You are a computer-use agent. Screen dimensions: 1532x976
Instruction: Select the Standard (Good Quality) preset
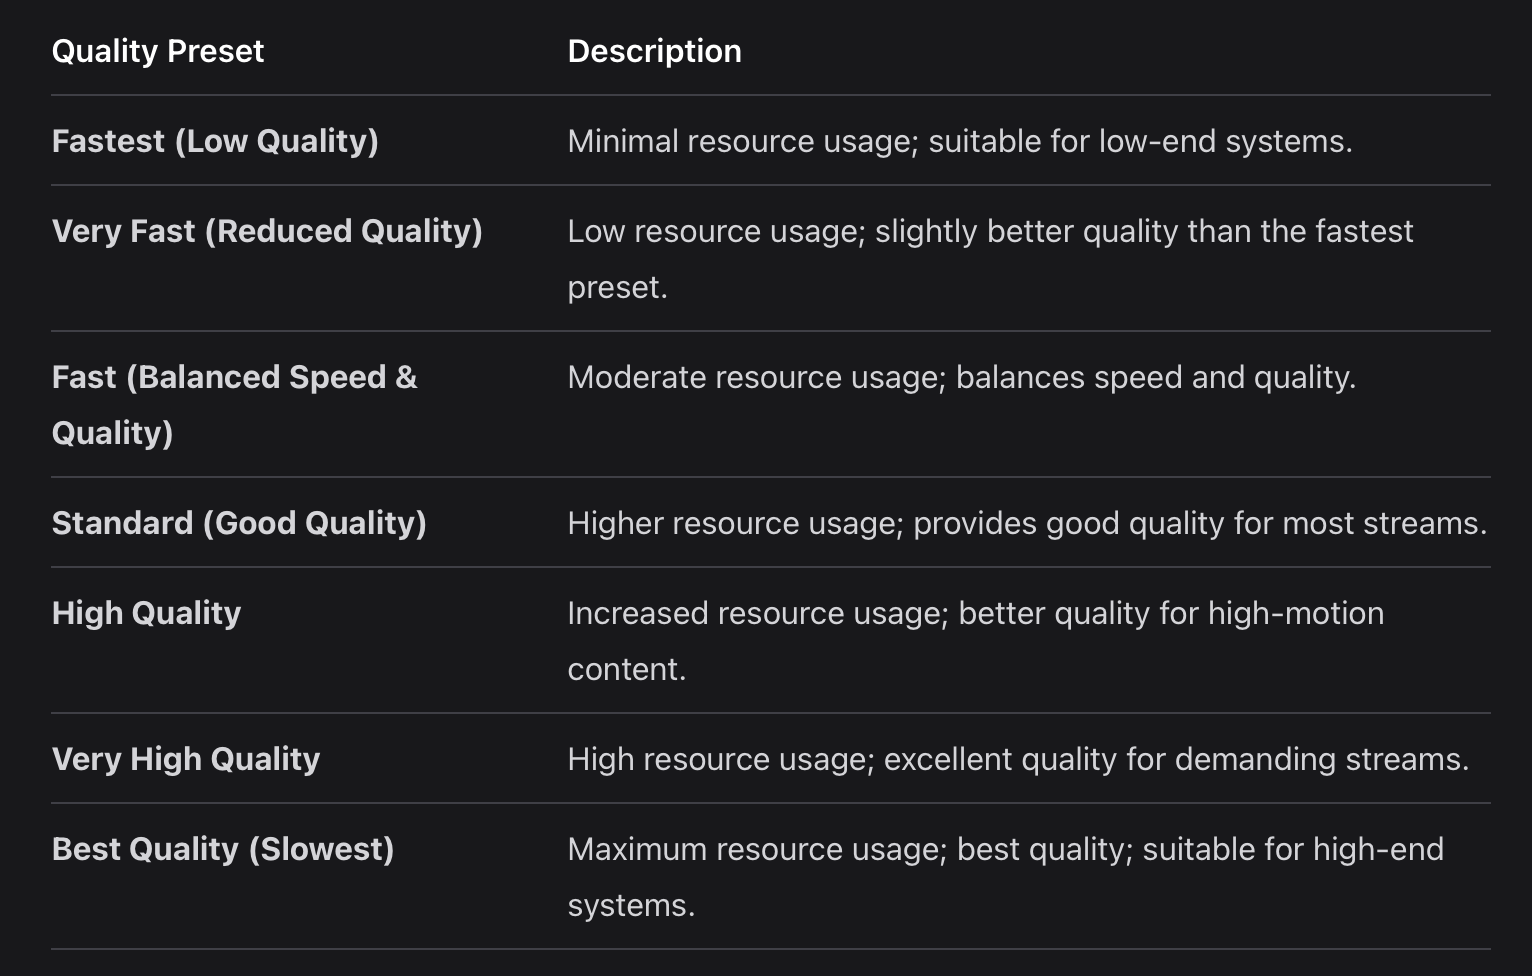click(239, 523)
